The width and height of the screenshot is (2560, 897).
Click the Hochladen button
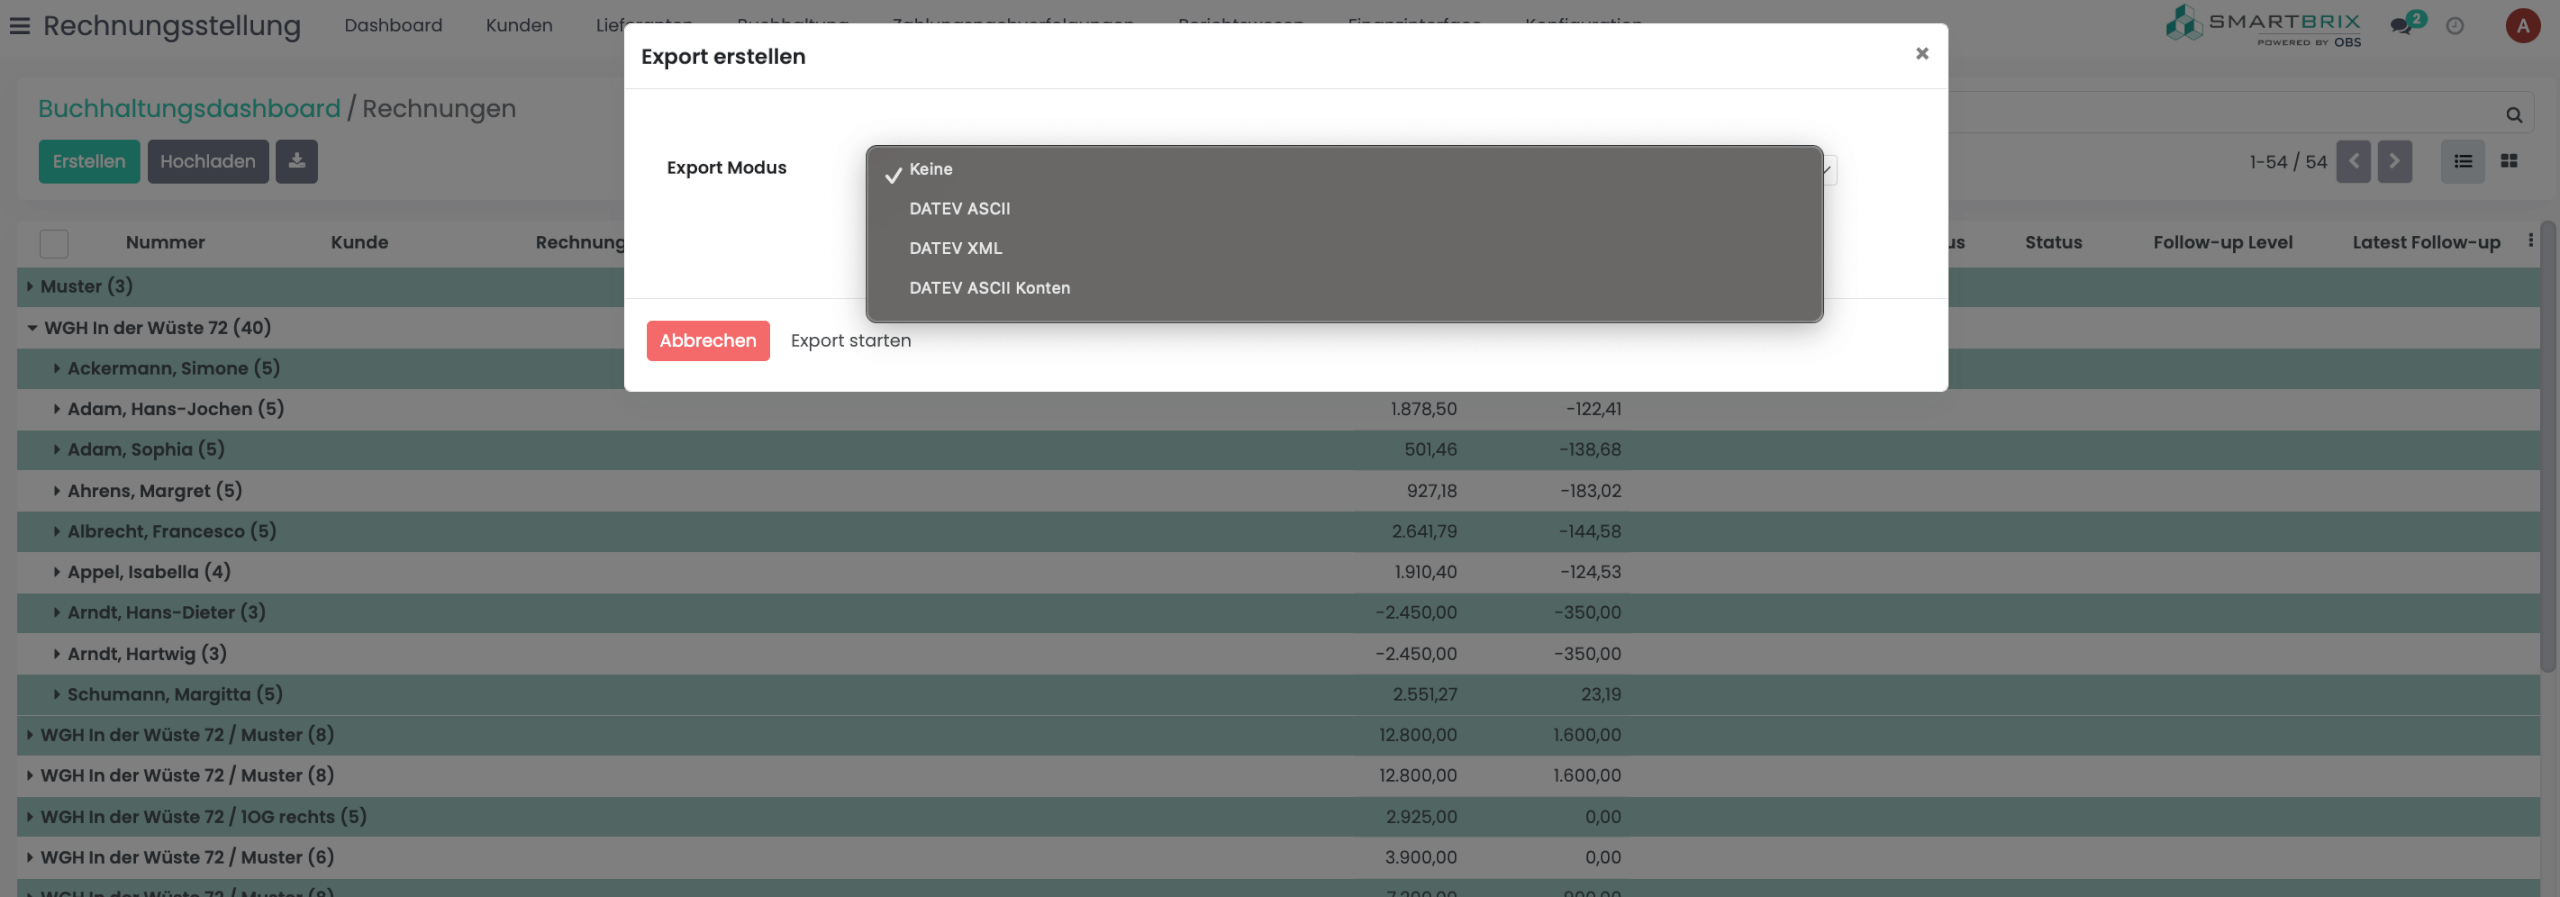(x=208, y=161)
